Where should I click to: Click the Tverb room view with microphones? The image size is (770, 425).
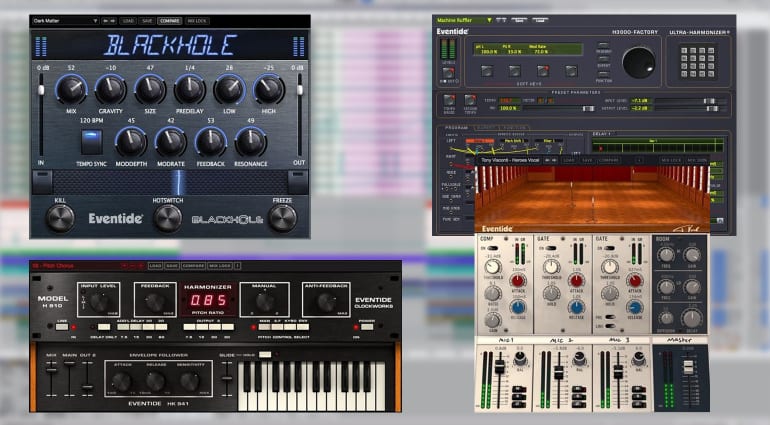click(592, 198)
